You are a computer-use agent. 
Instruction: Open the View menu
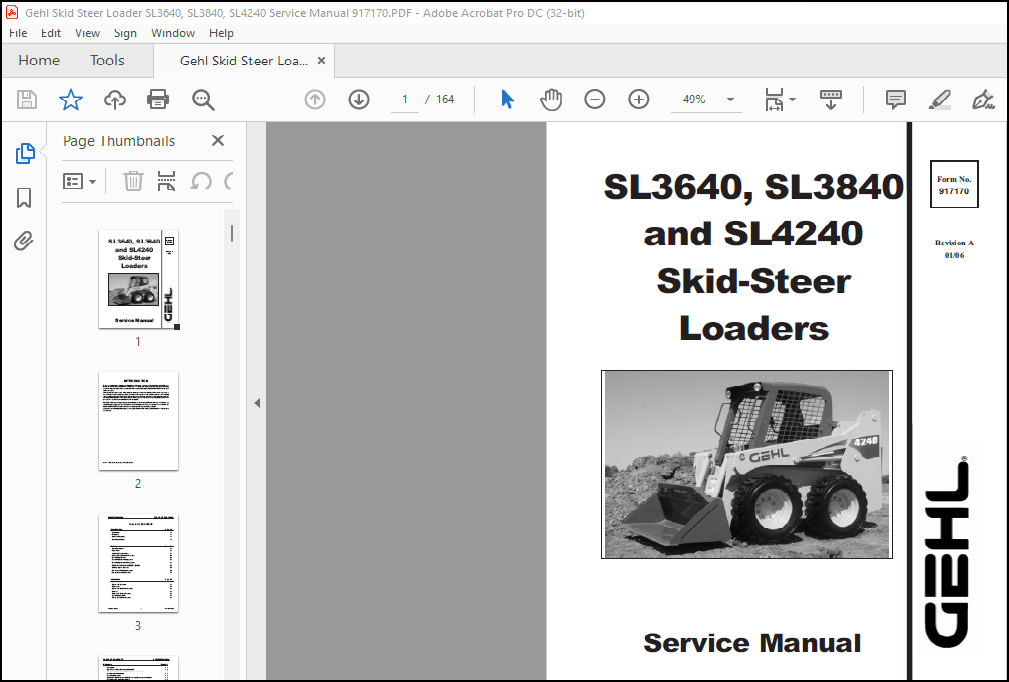(x=88, y=33)
